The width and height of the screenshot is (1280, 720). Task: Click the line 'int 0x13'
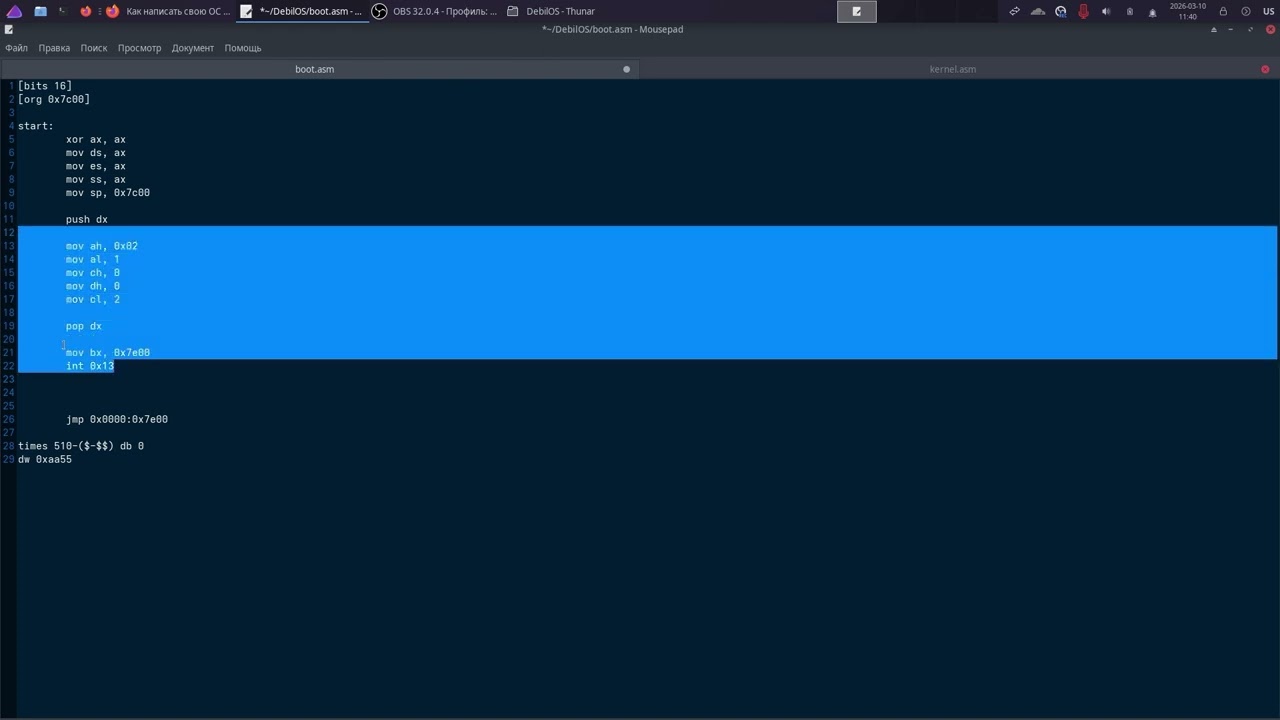pos(90,366)
